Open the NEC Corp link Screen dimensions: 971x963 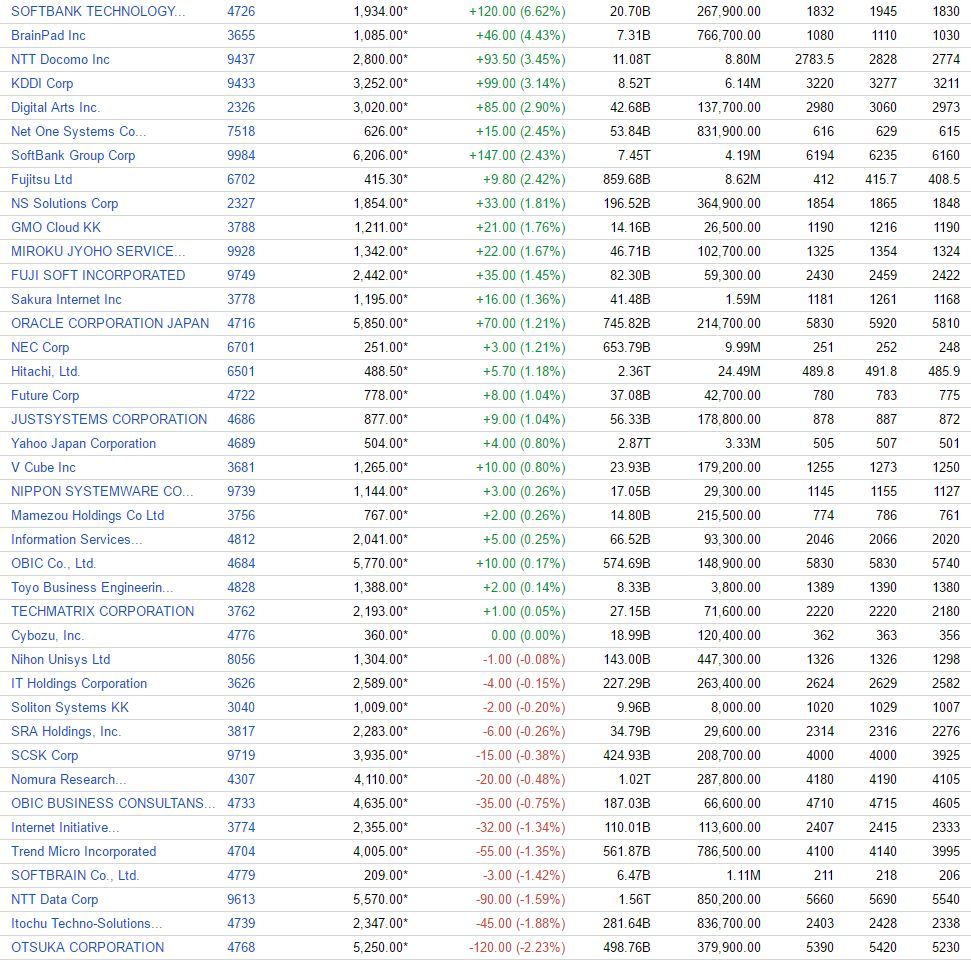coord(40,347)
